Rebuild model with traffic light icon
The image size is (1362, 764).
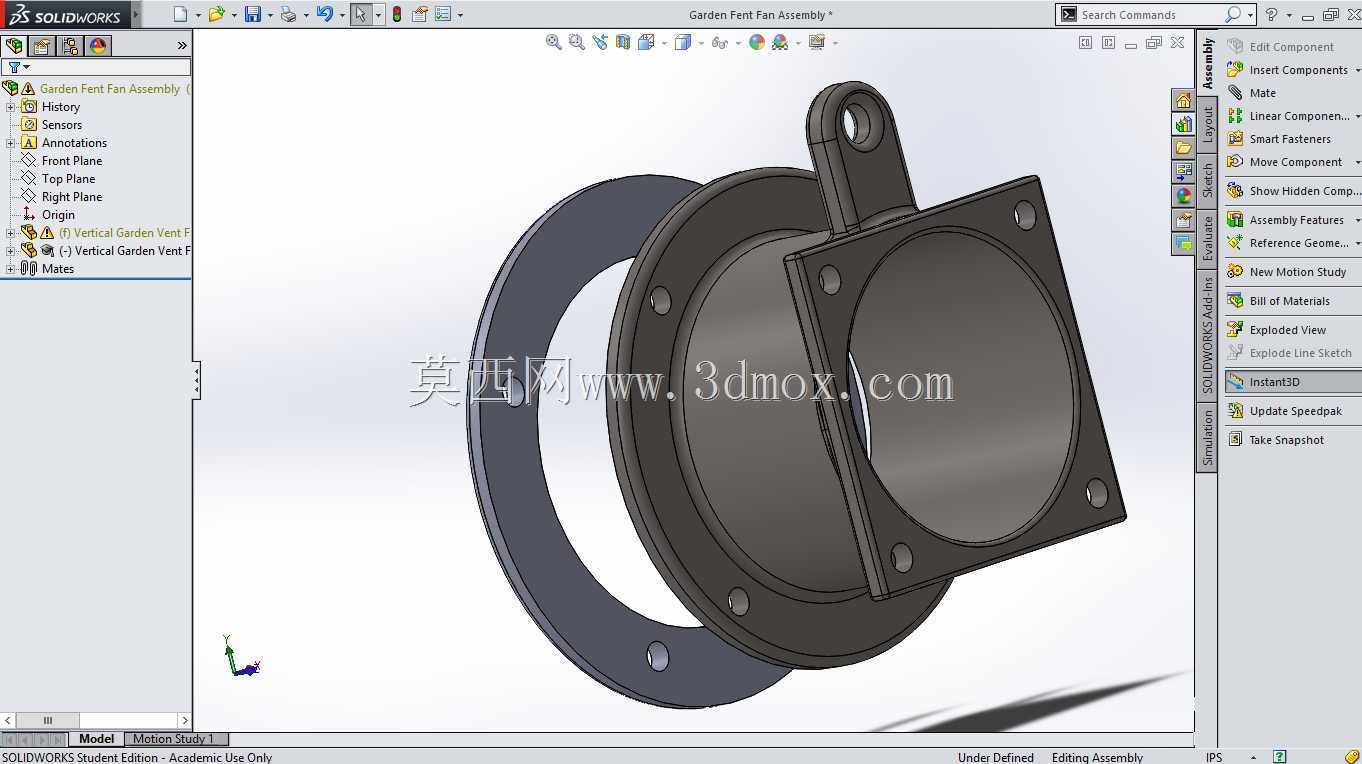397,14
